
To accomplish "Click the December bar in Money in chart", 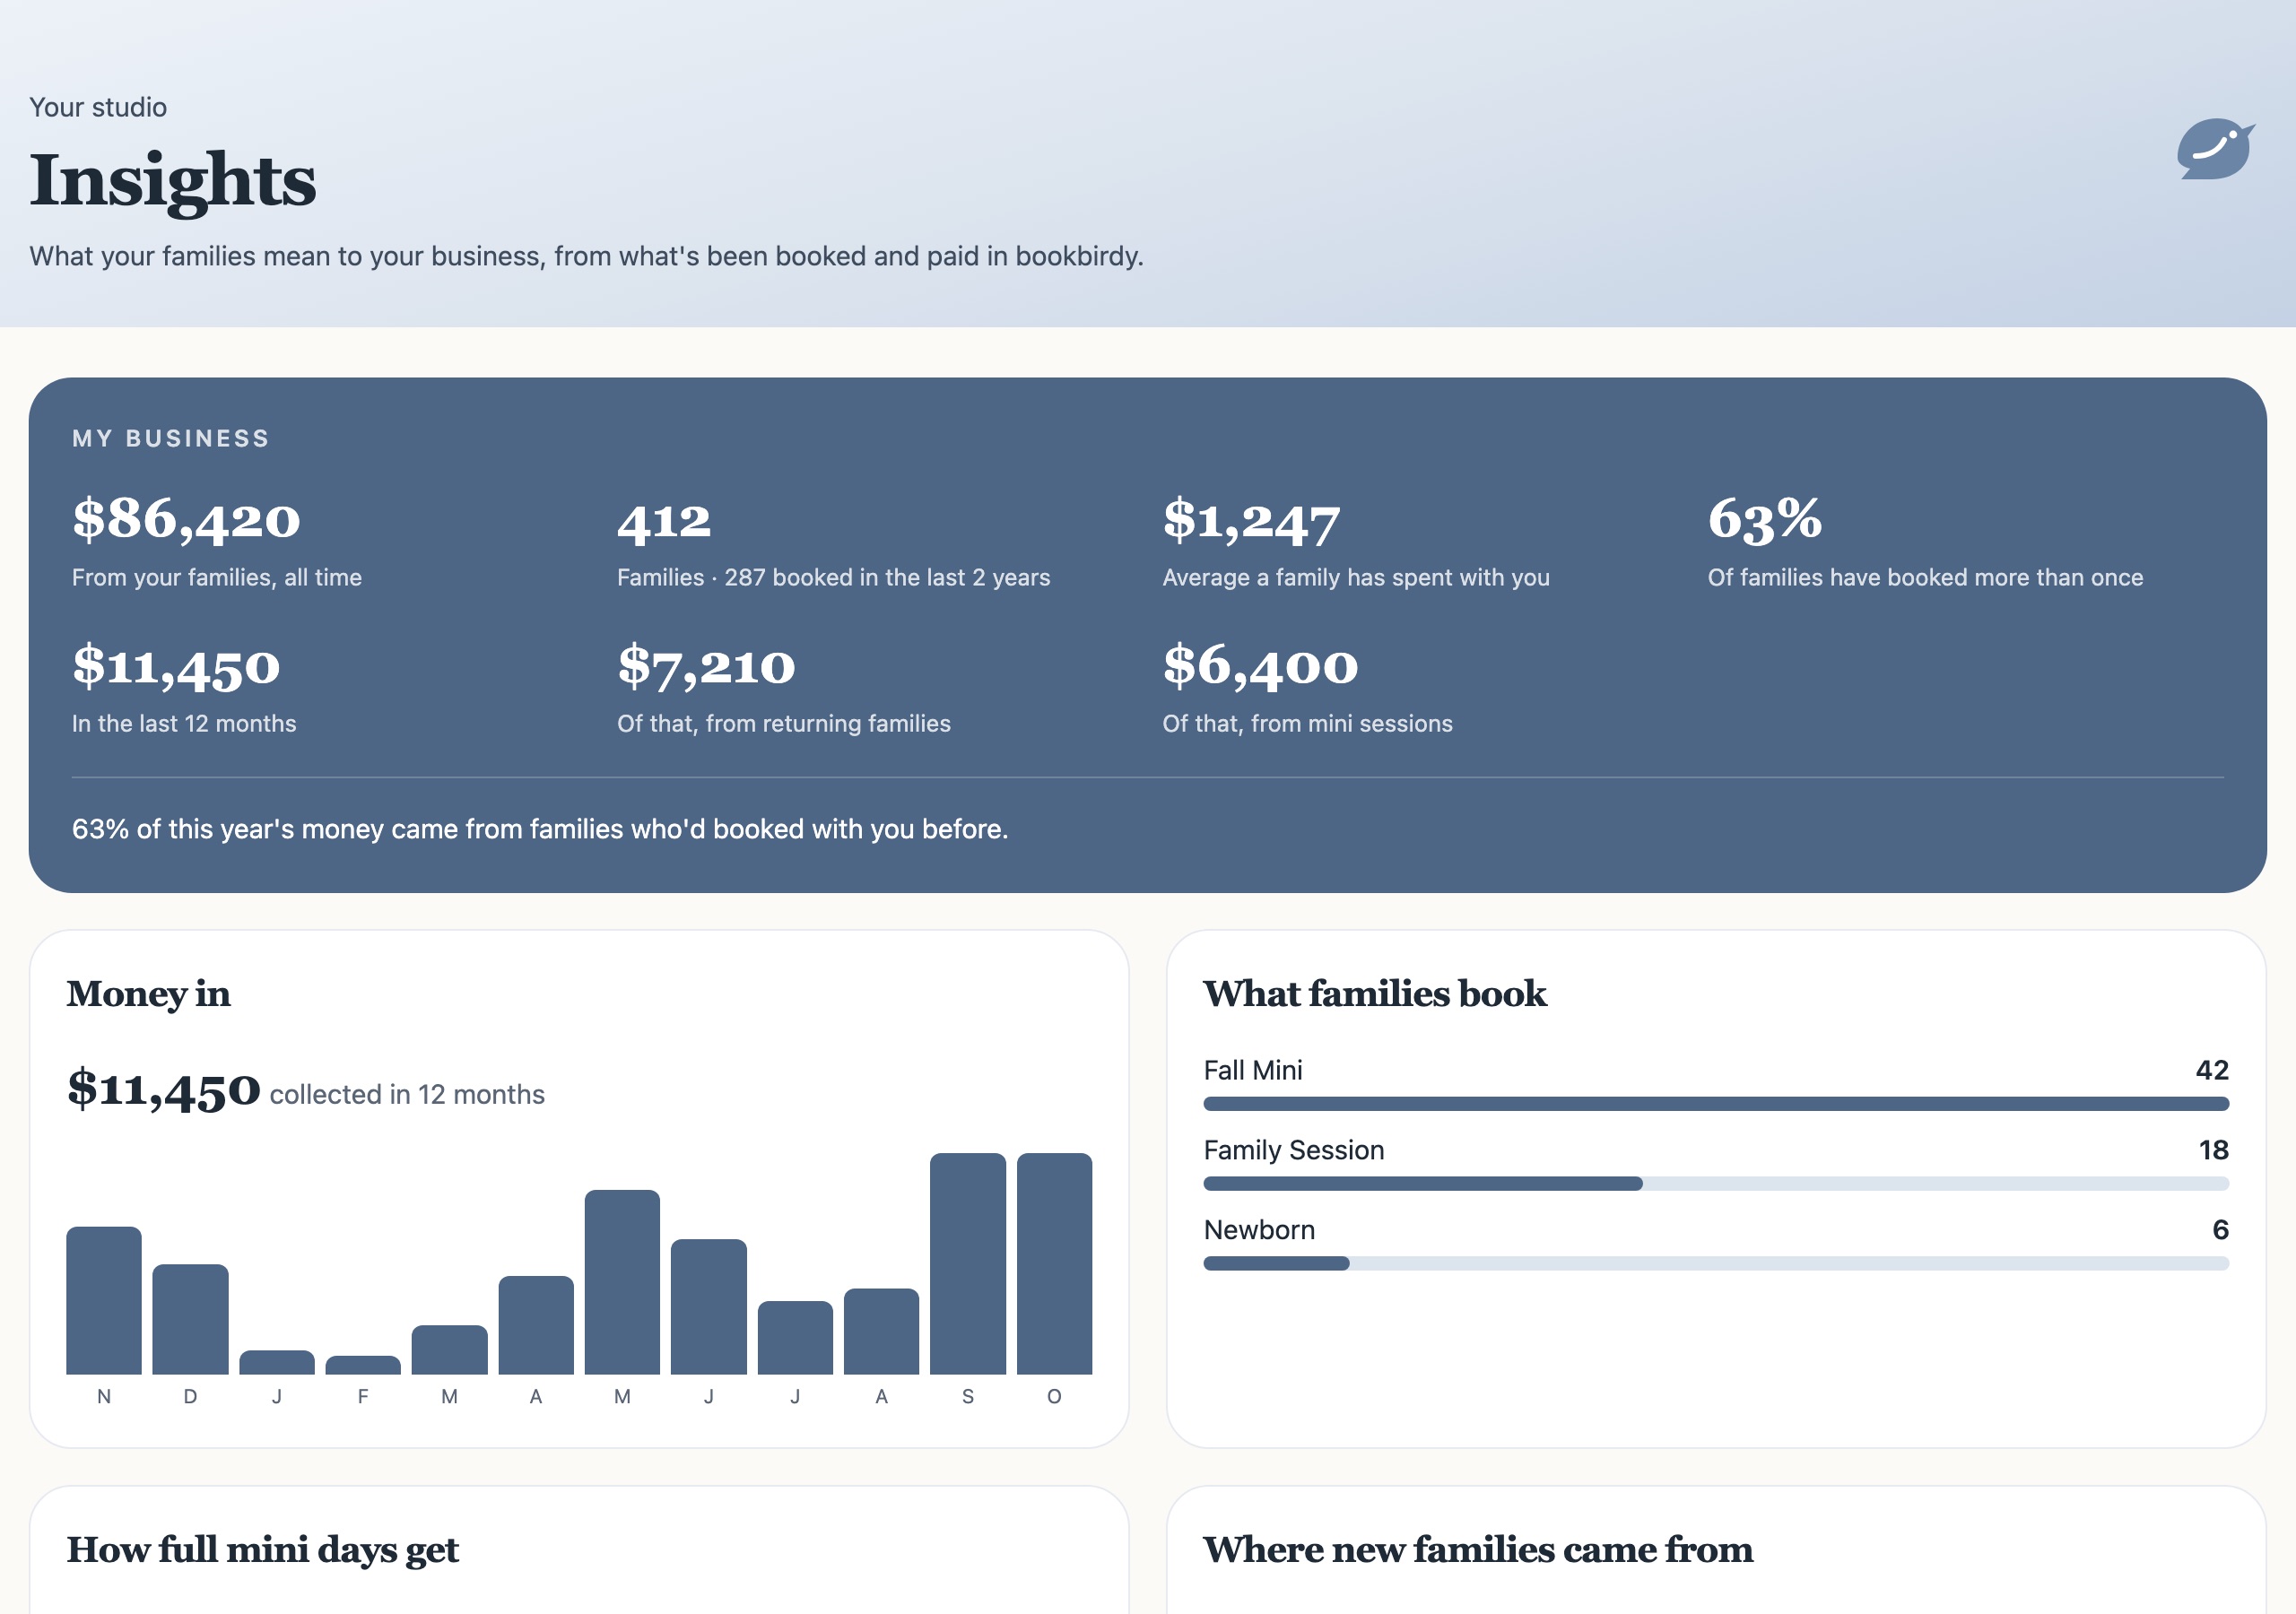I will 190,1319.
